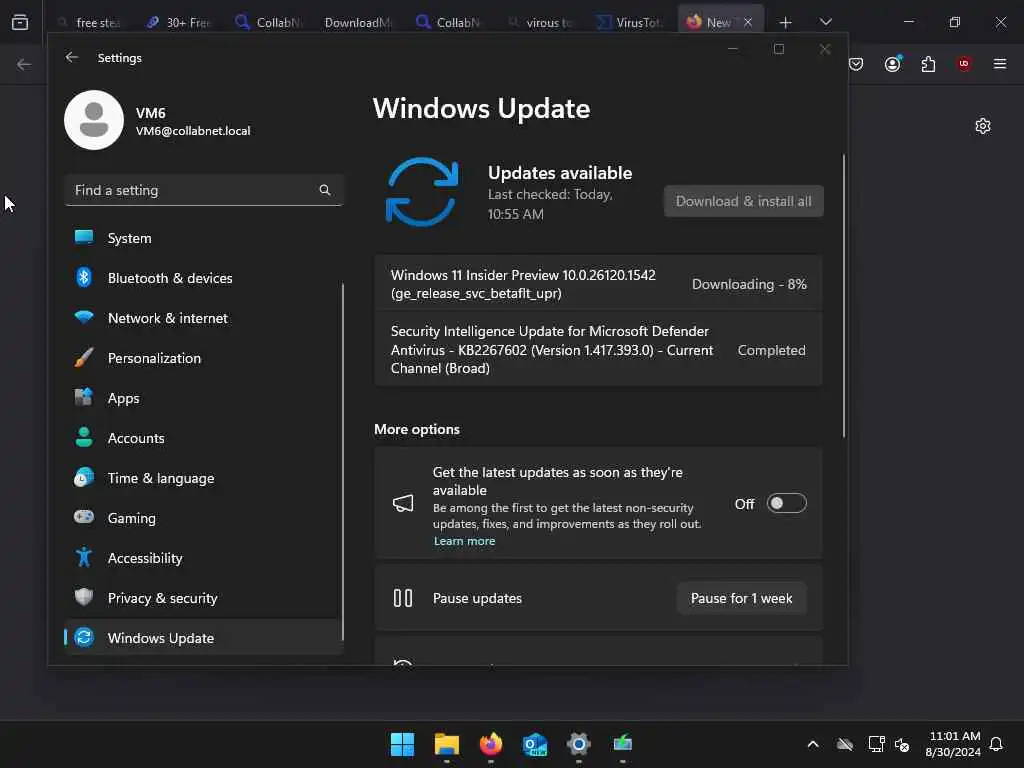Open a new Firefox tab

click(786, 23)
